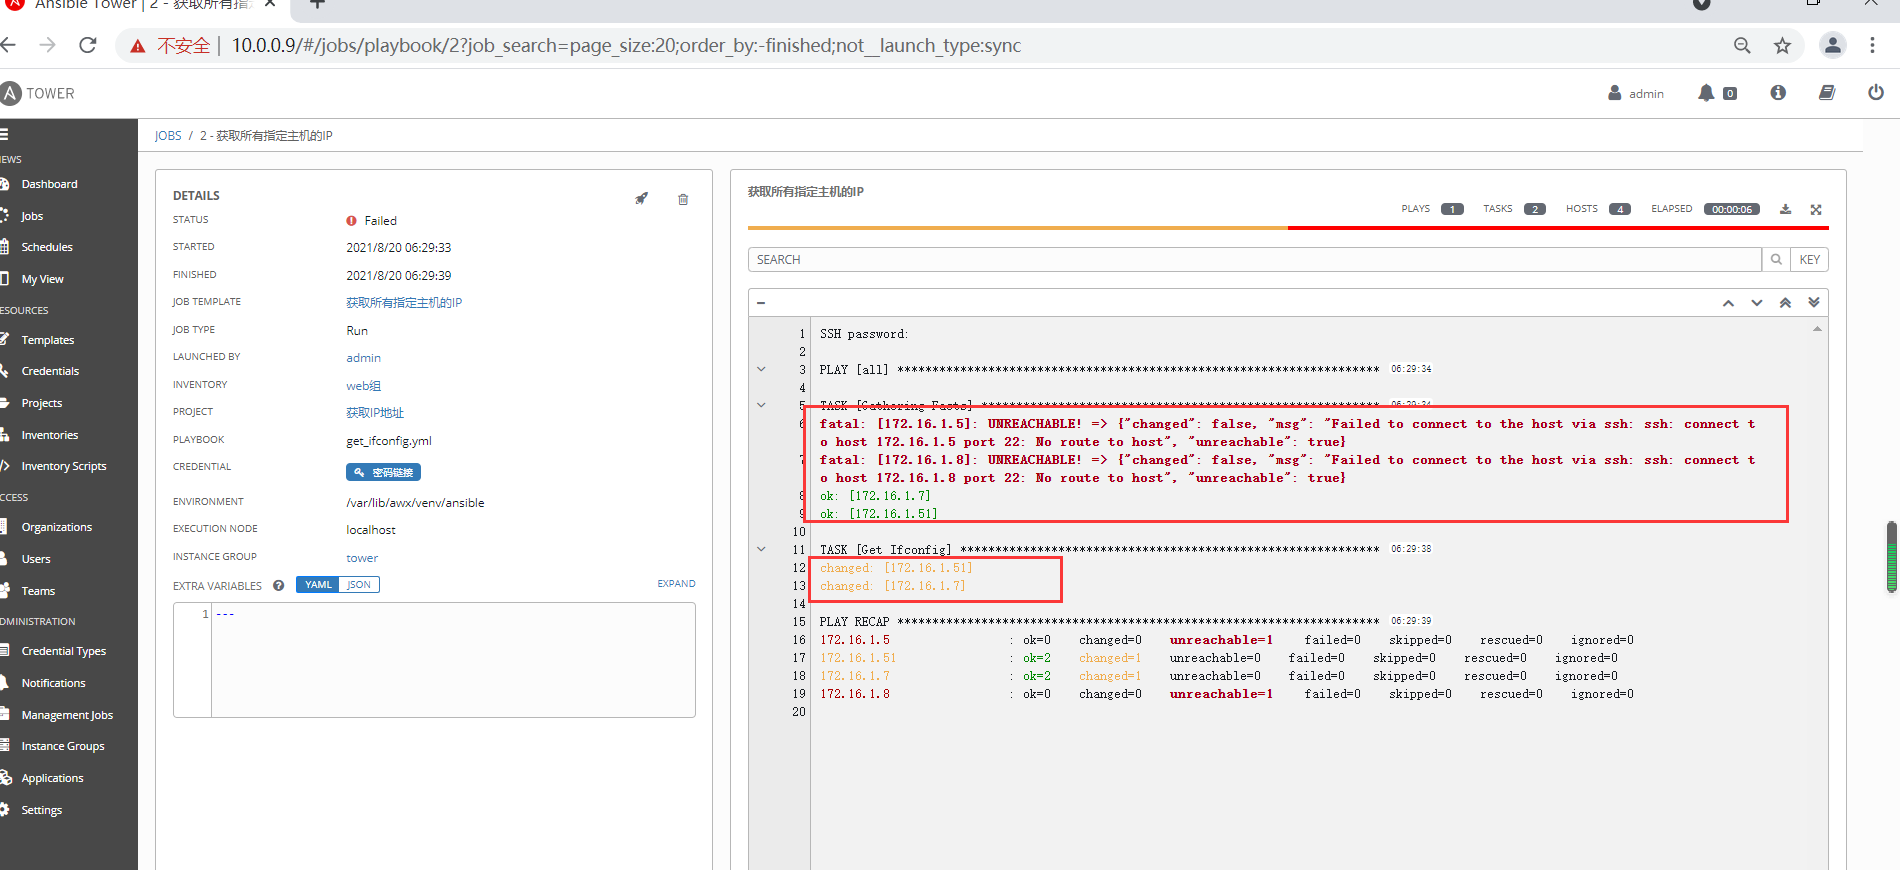Open Dashboard in the sidebar

(49, 184)
